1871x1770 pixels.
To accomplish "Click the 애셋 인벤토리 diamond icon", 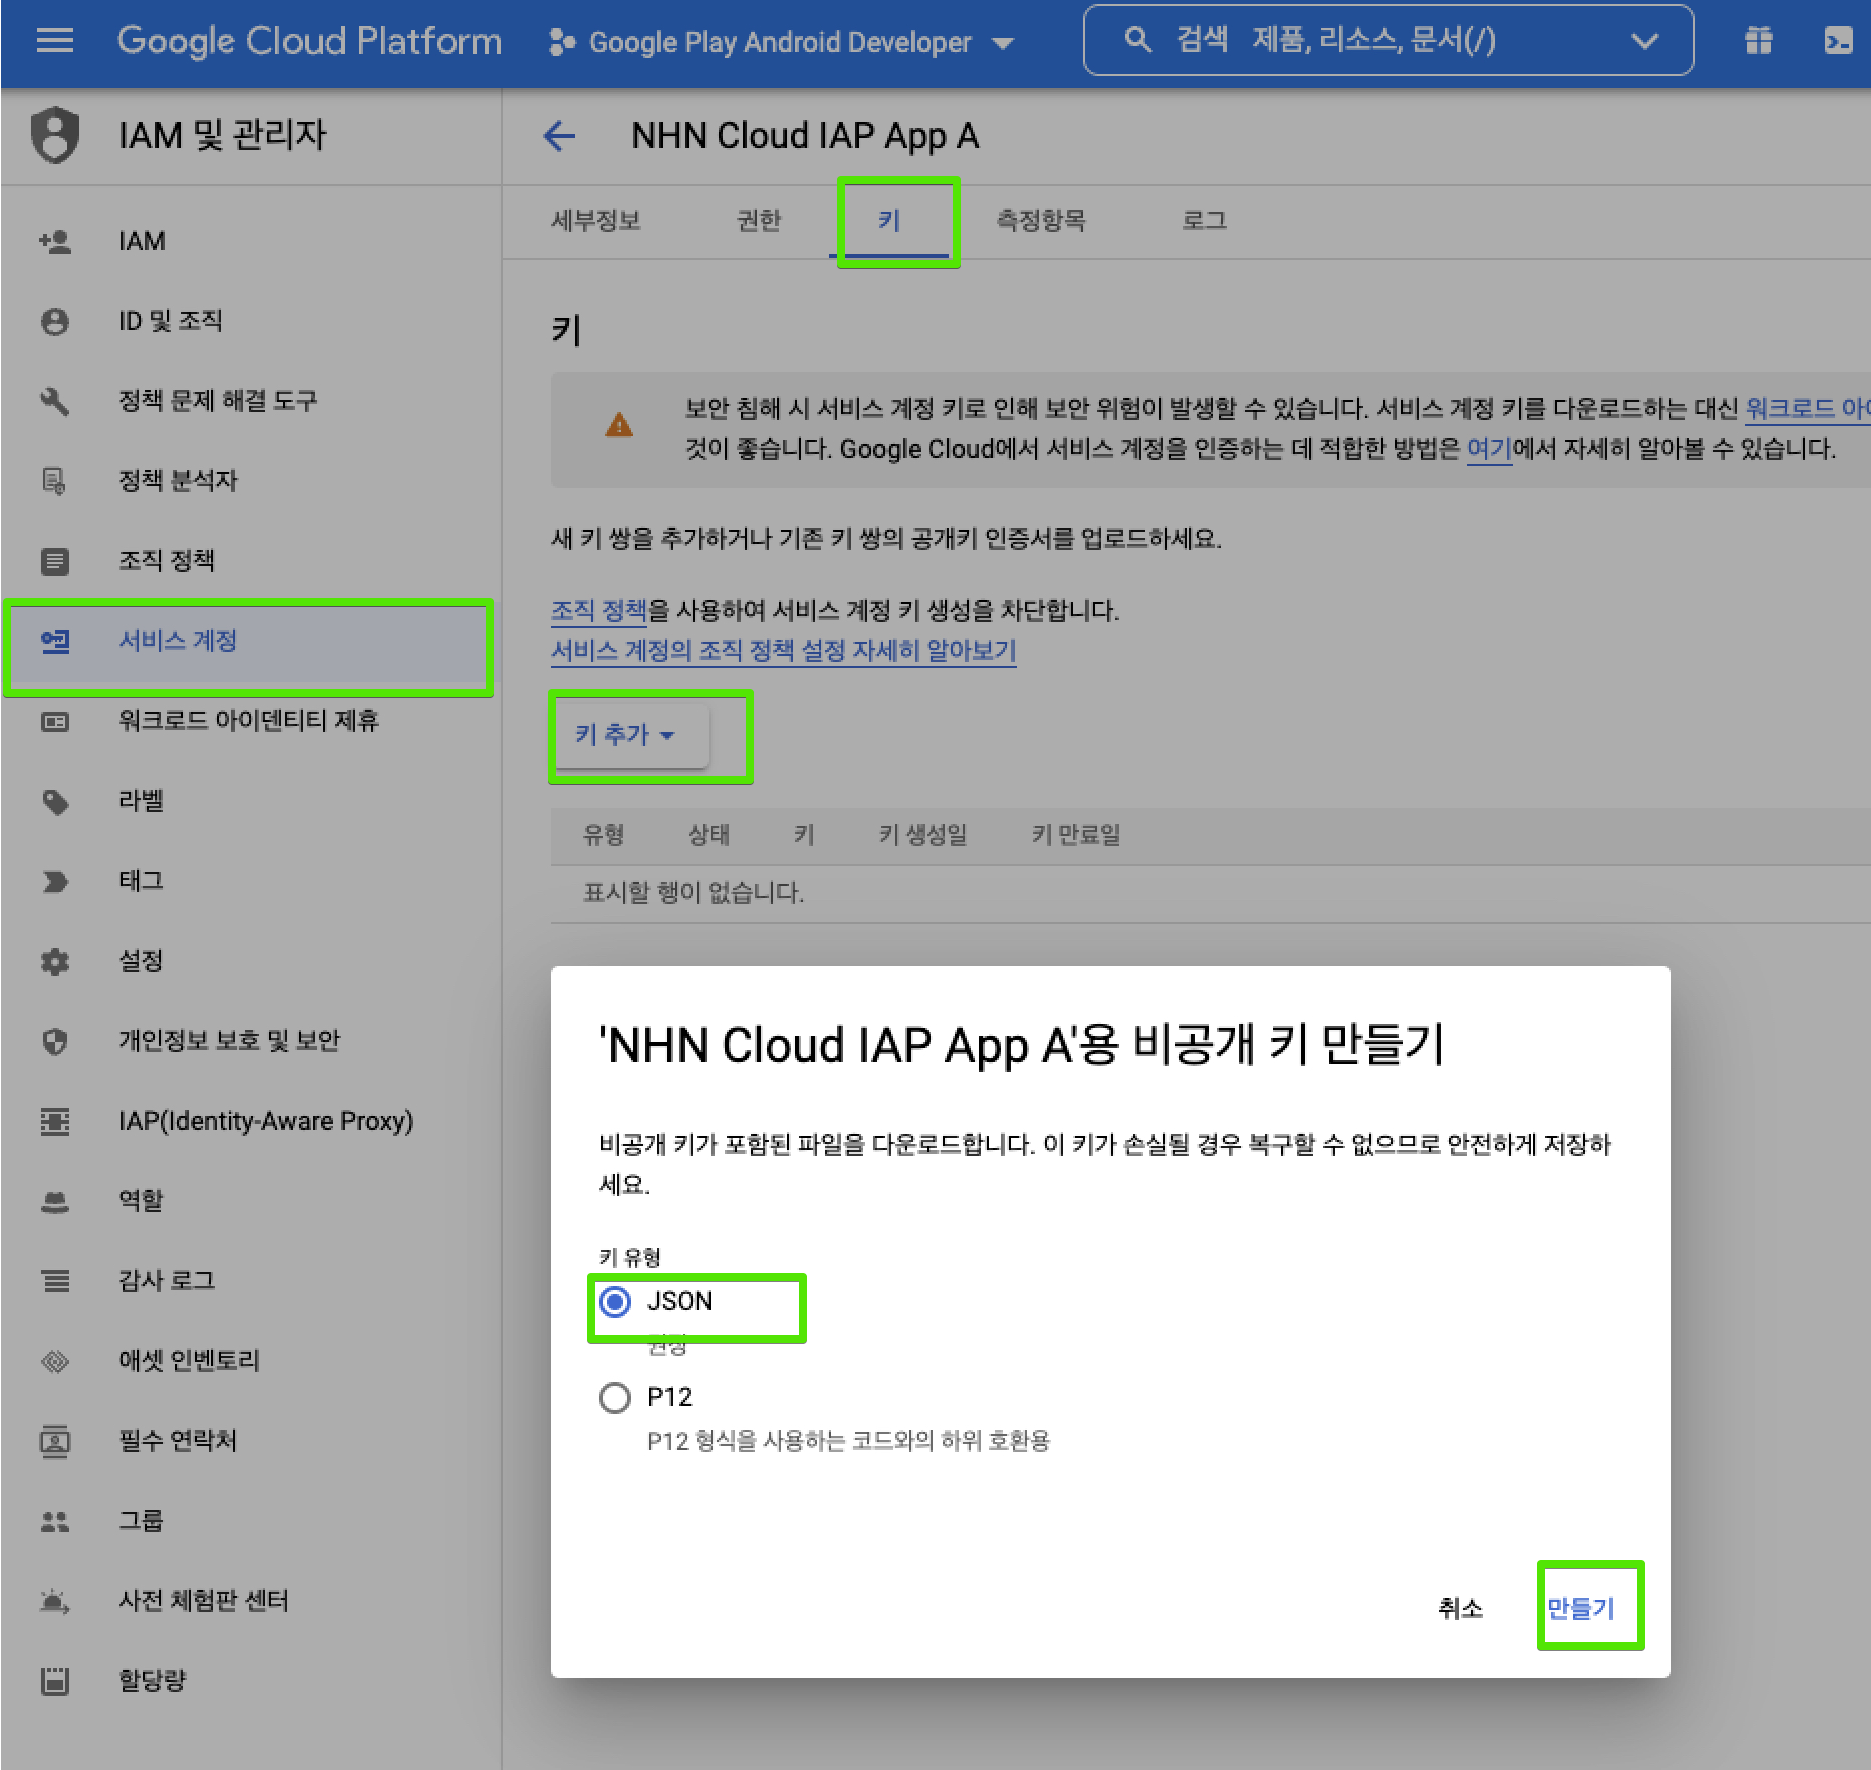I will tap(55, 1361).
